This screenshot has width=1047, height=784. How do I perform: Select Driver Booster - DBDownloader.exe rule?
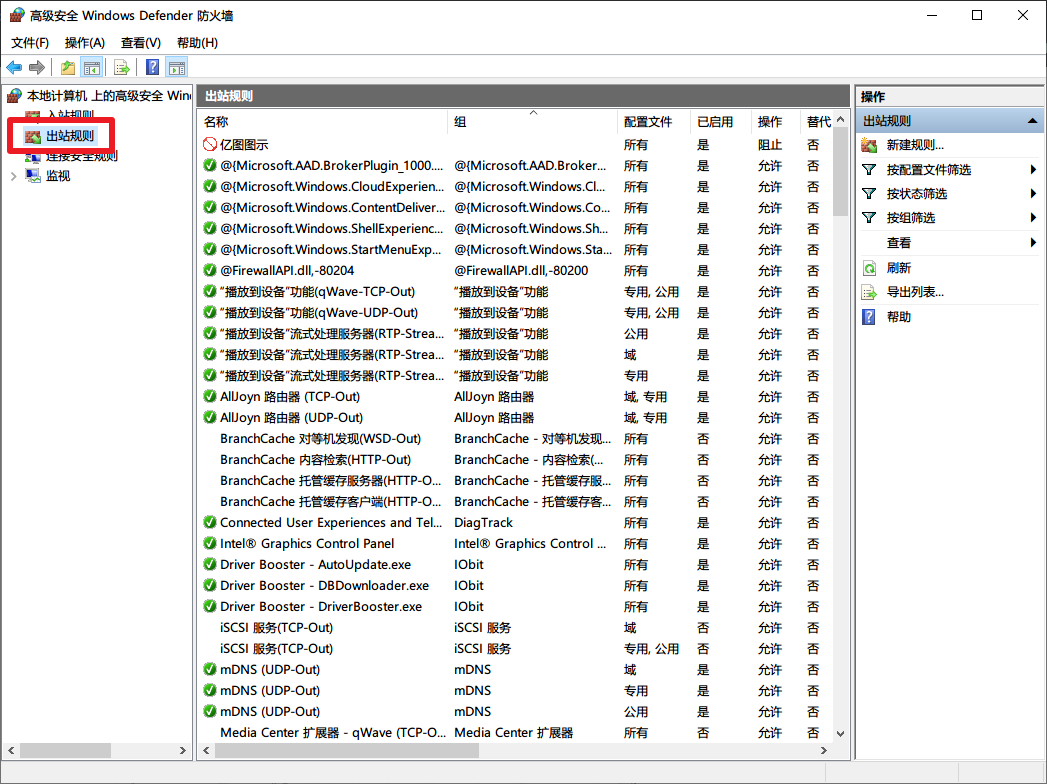point(515,586)
